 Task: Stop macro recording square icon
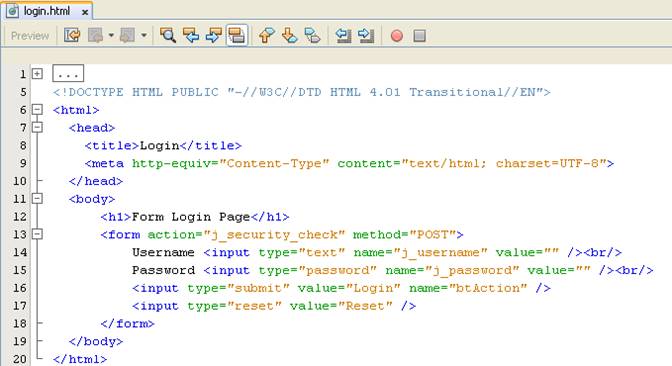click(420, 36)
